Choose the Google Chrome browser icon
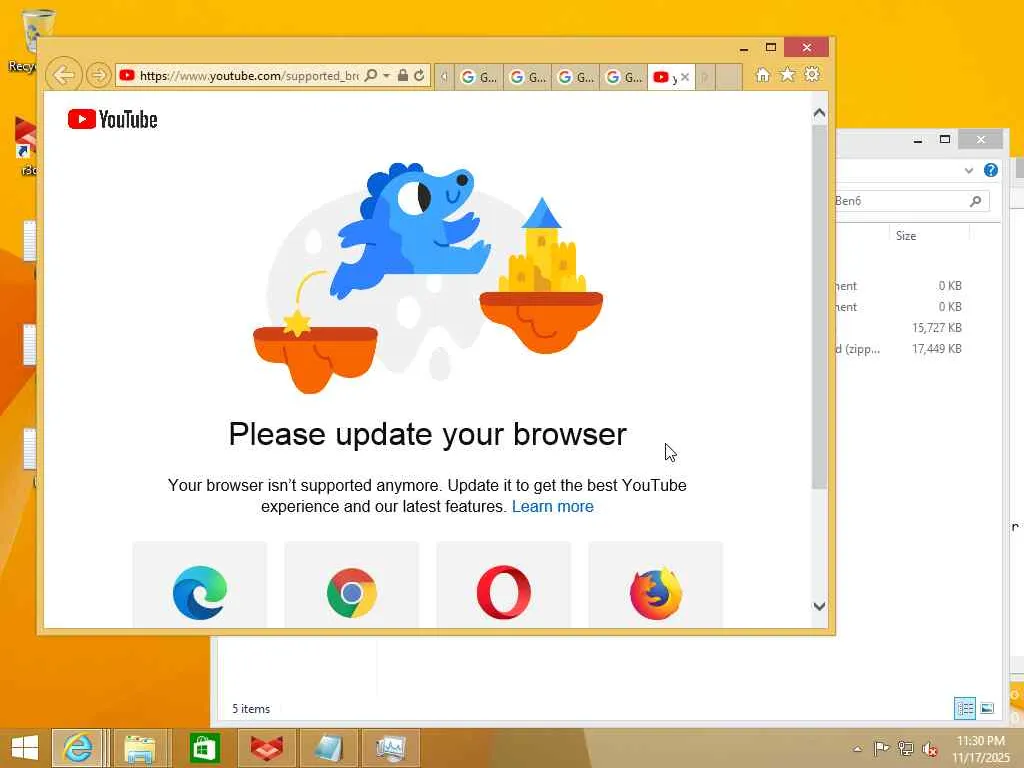This screenshot has height=768, width=1024. pyautogui.click(x=352, y=592)
